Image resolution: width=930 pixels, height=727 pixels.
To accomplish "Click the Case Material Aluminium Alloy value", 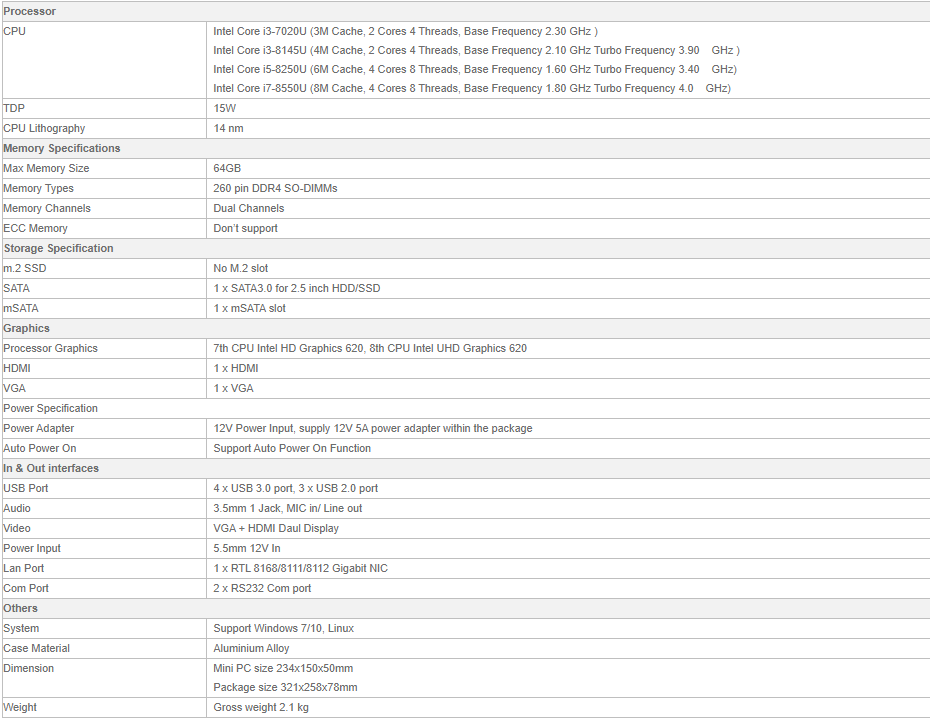I will [251, 648].
